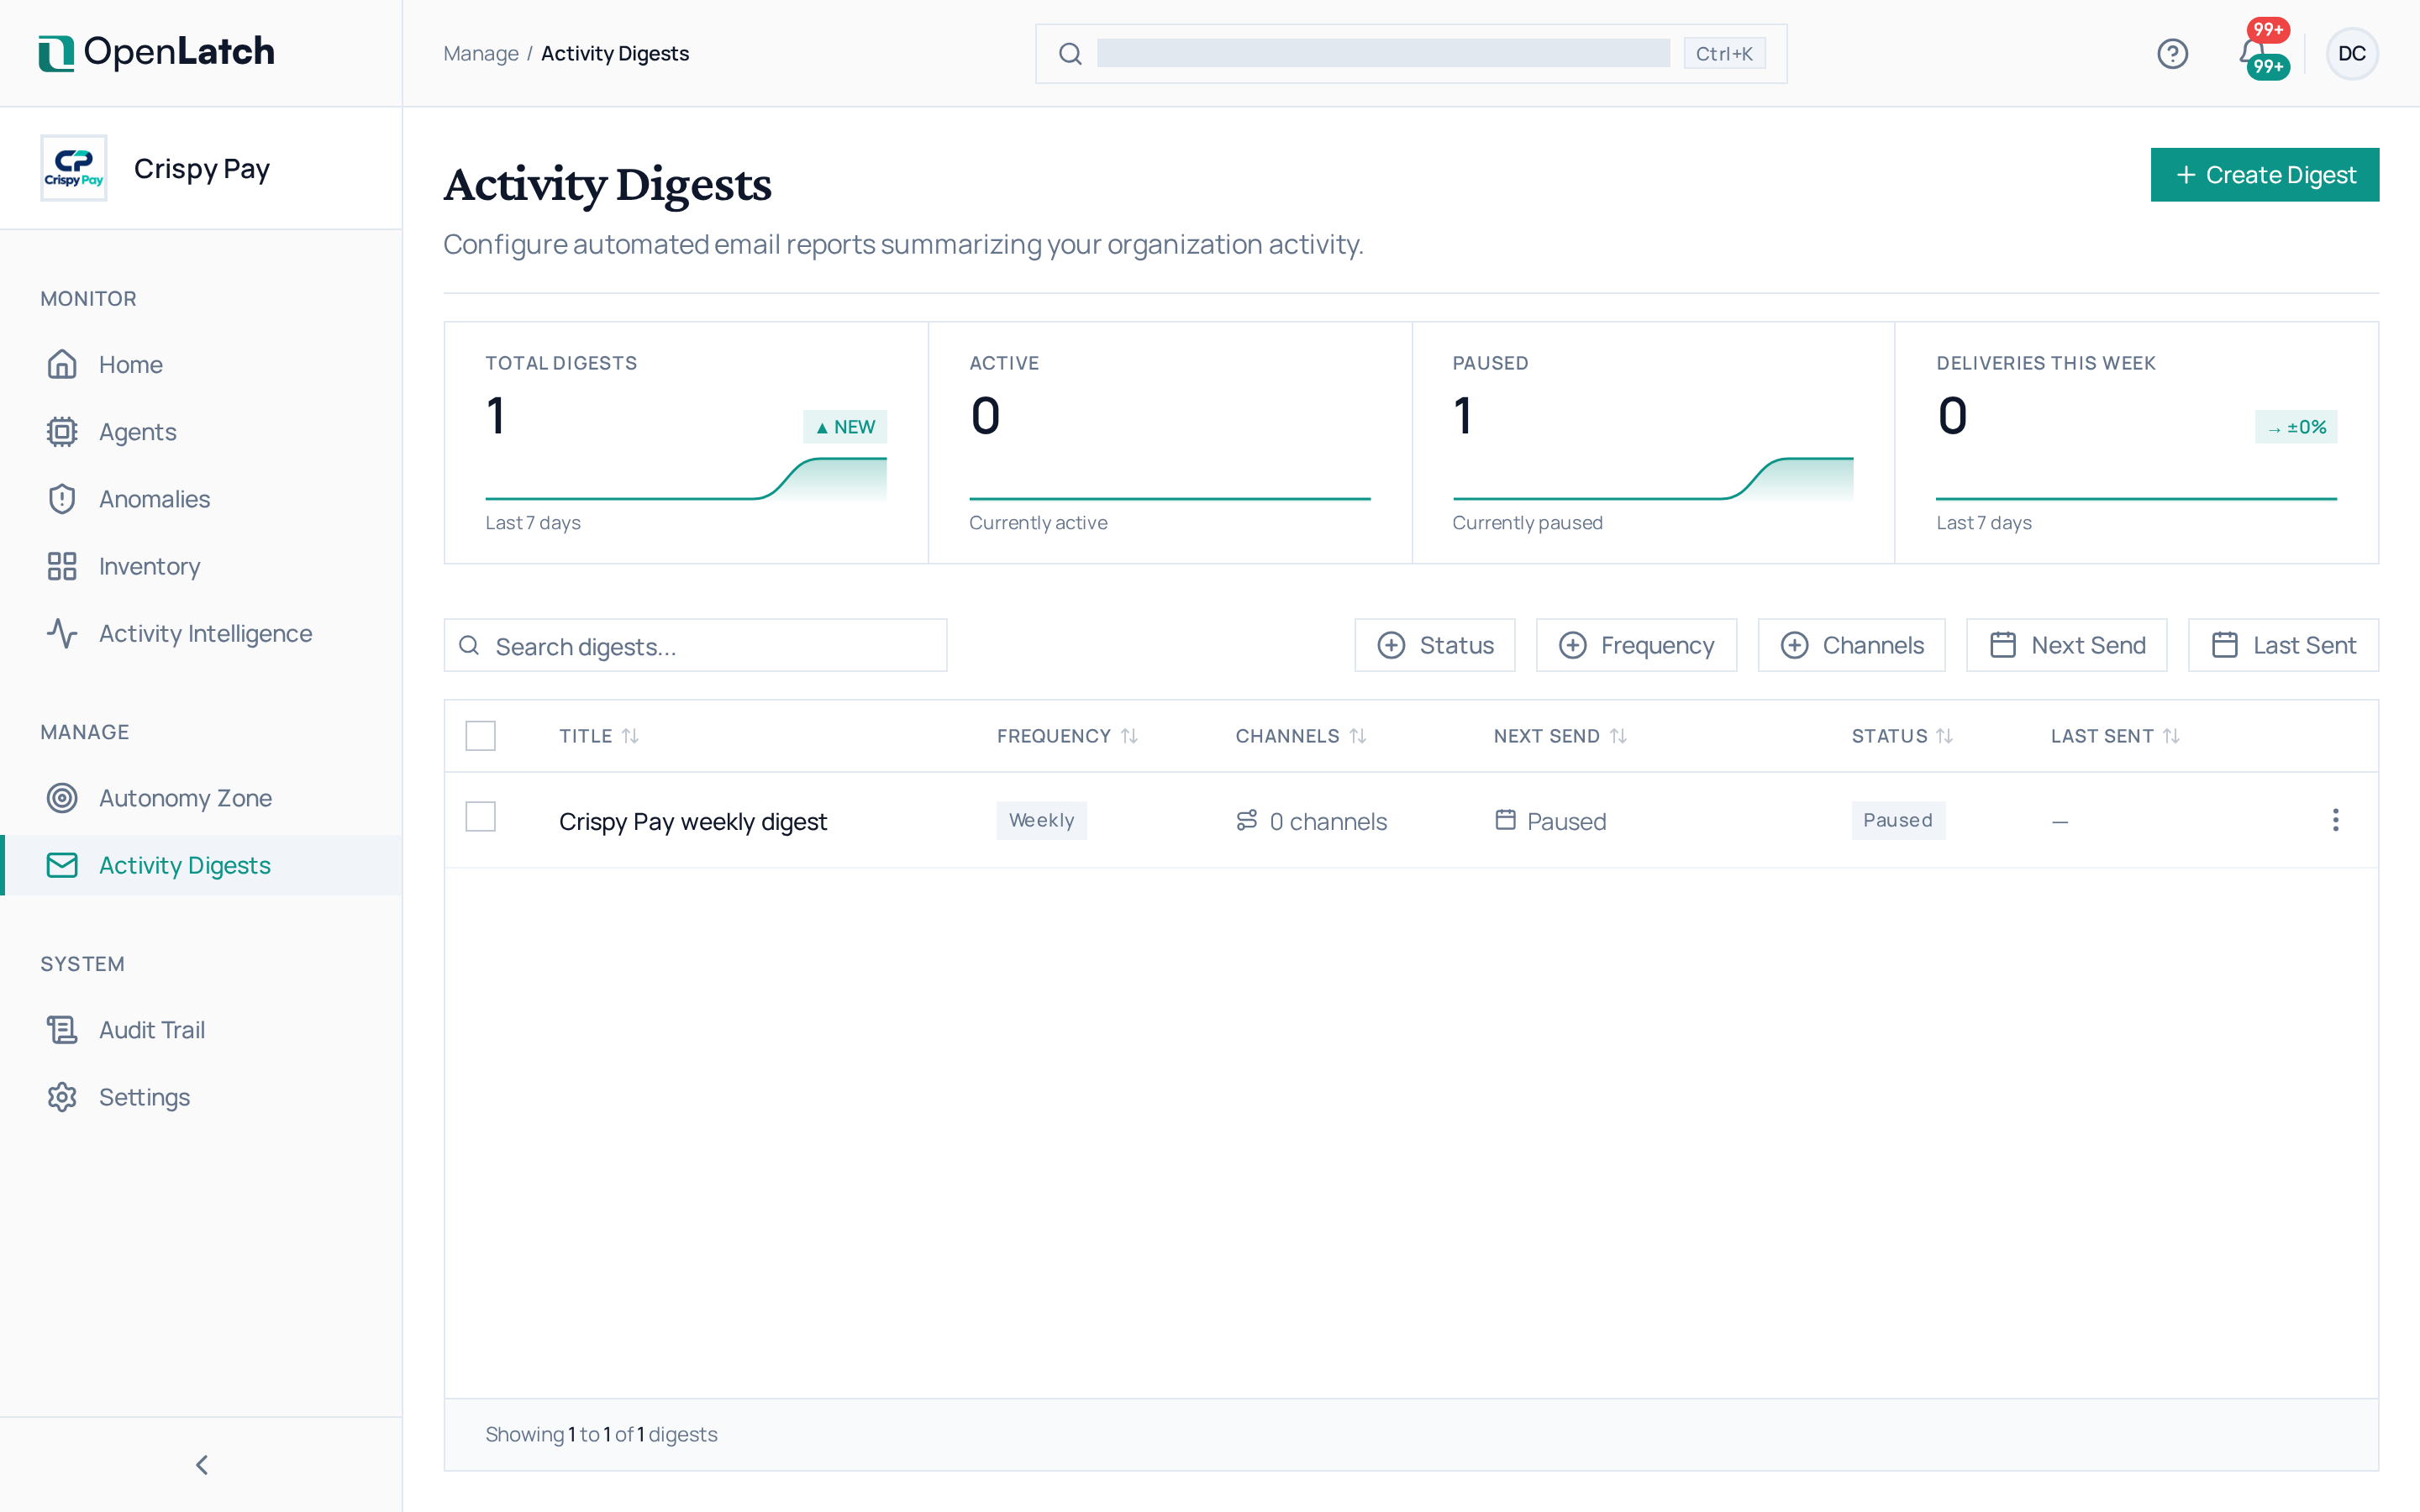Click the Ctrl+K shortcut badge
This screenshot has width=2420, height=1512.
tap(1724, 53)
